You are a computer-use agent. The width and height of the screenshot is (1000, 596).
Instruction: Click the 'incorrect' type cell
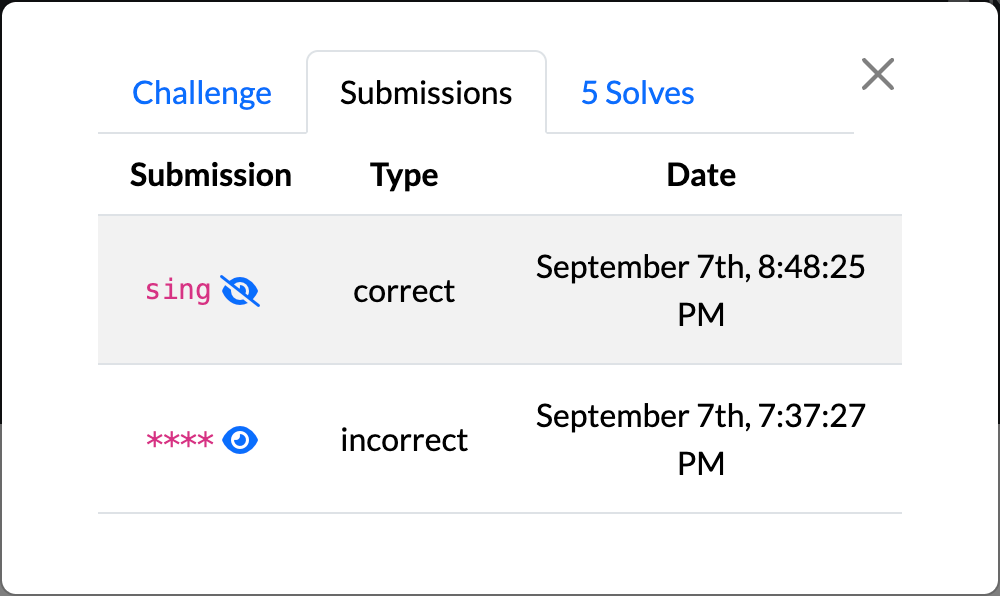click(404, 440)
